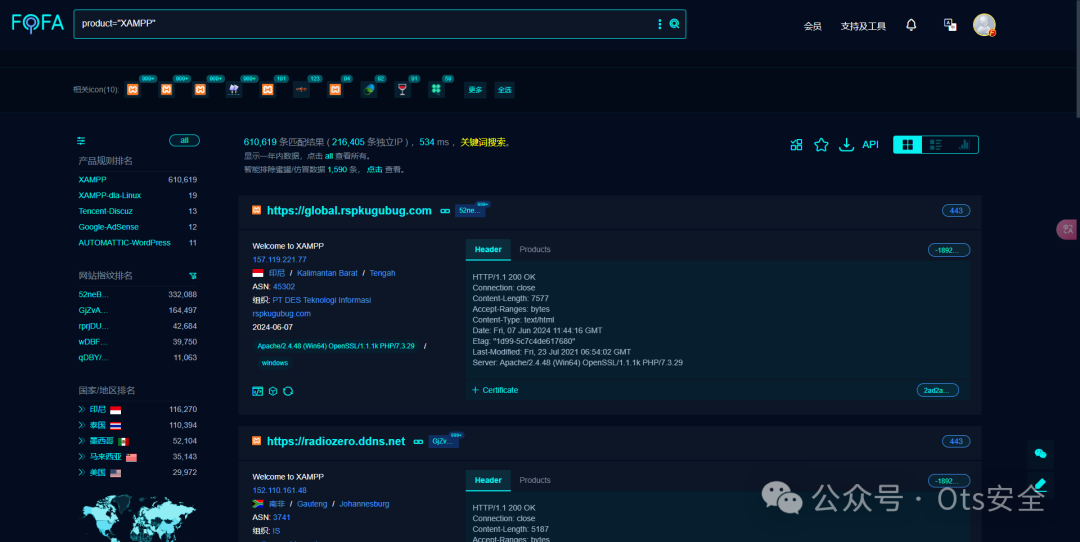Select Header tab in global.rspkugubug.com card

[488, 249]
